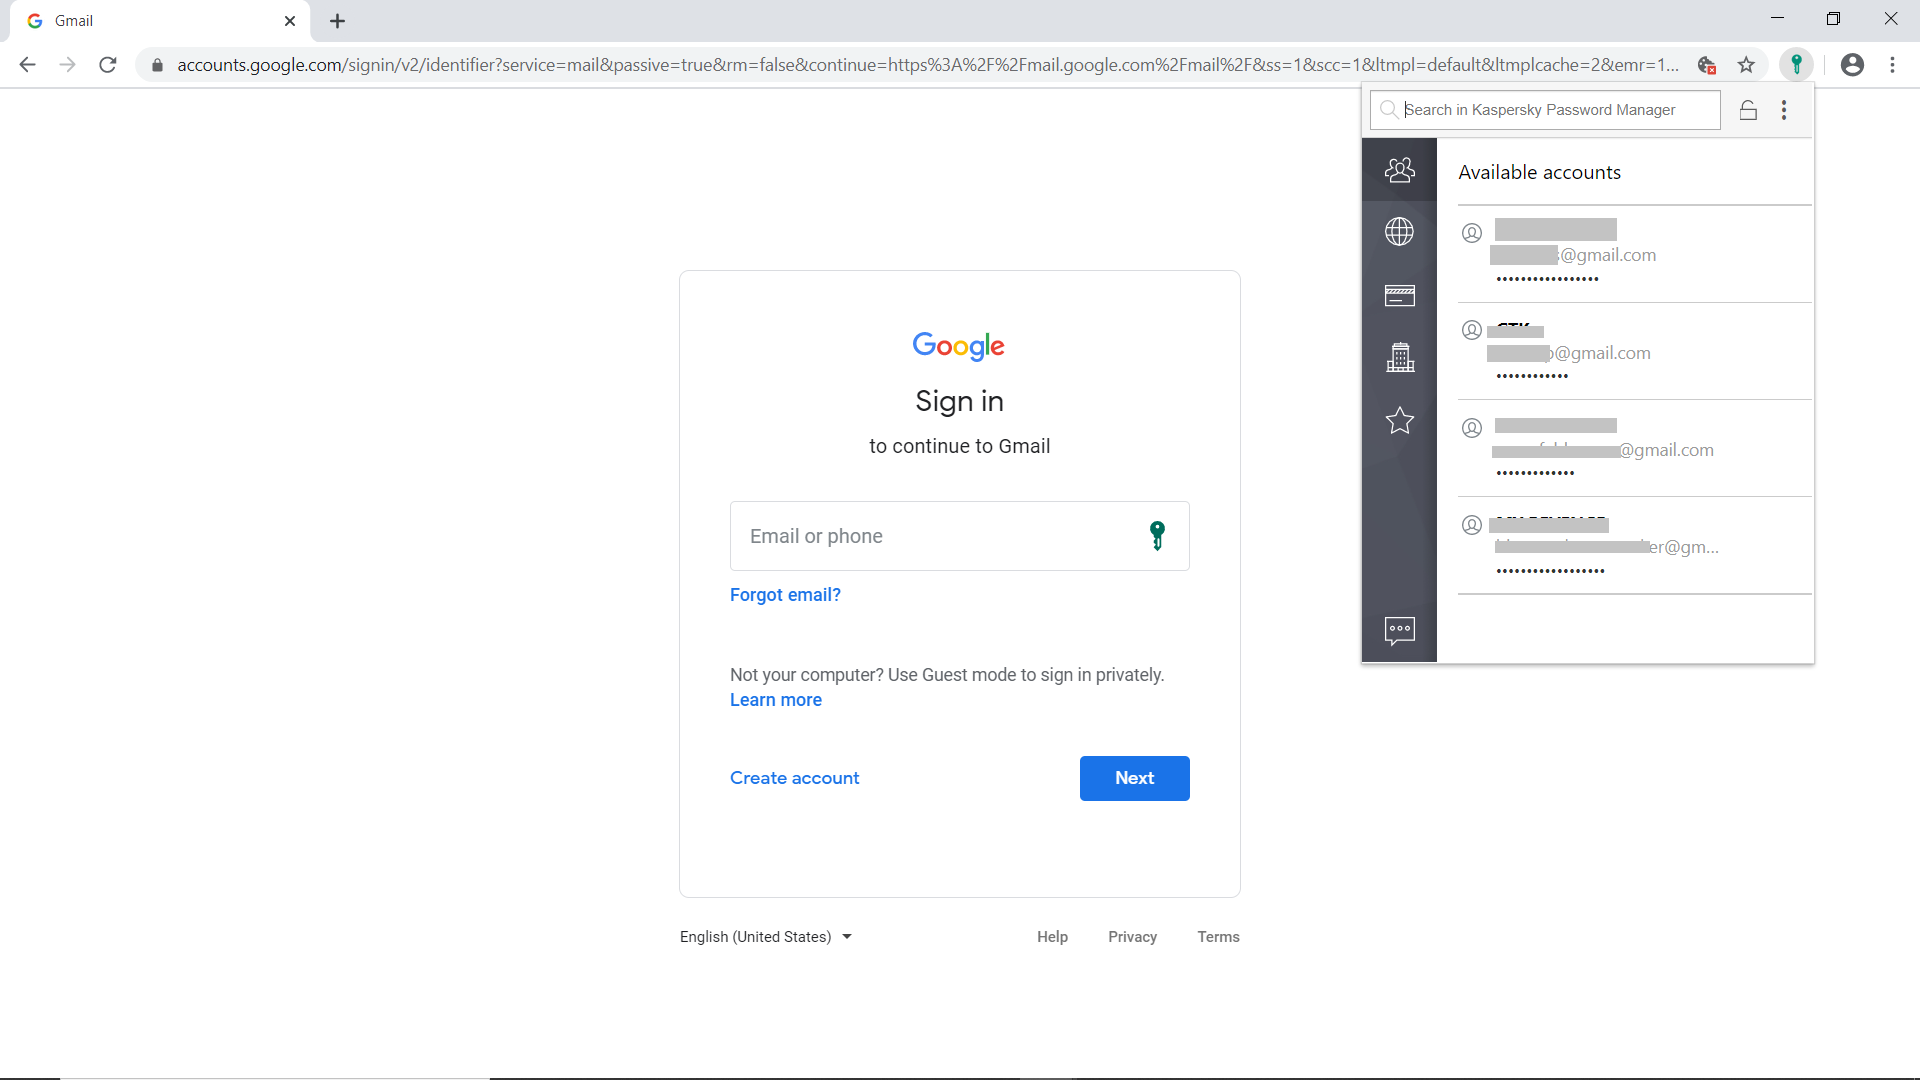The width and height of the screenshot is (1920, 1080).
Task: Open the websites globe icon in sidebar
Action: [x=1399, y=232]
